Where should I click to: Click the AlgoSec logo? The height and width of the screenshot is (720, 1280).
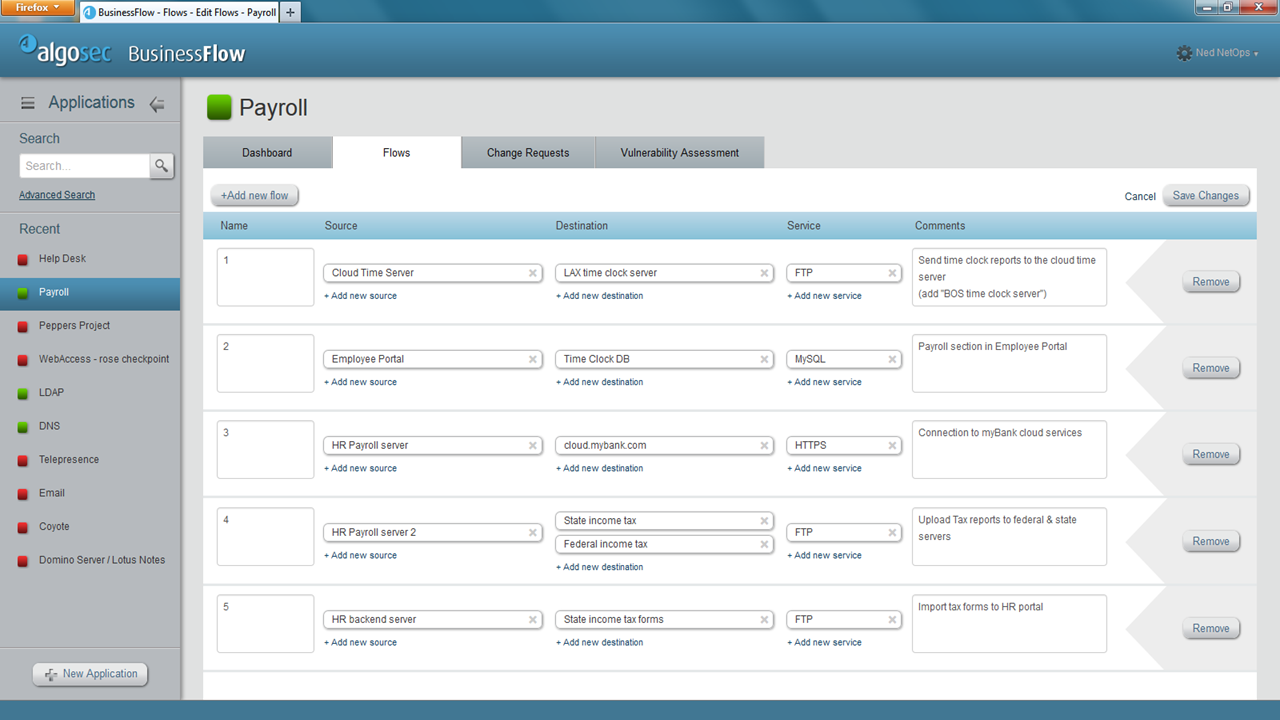(65, 51)
